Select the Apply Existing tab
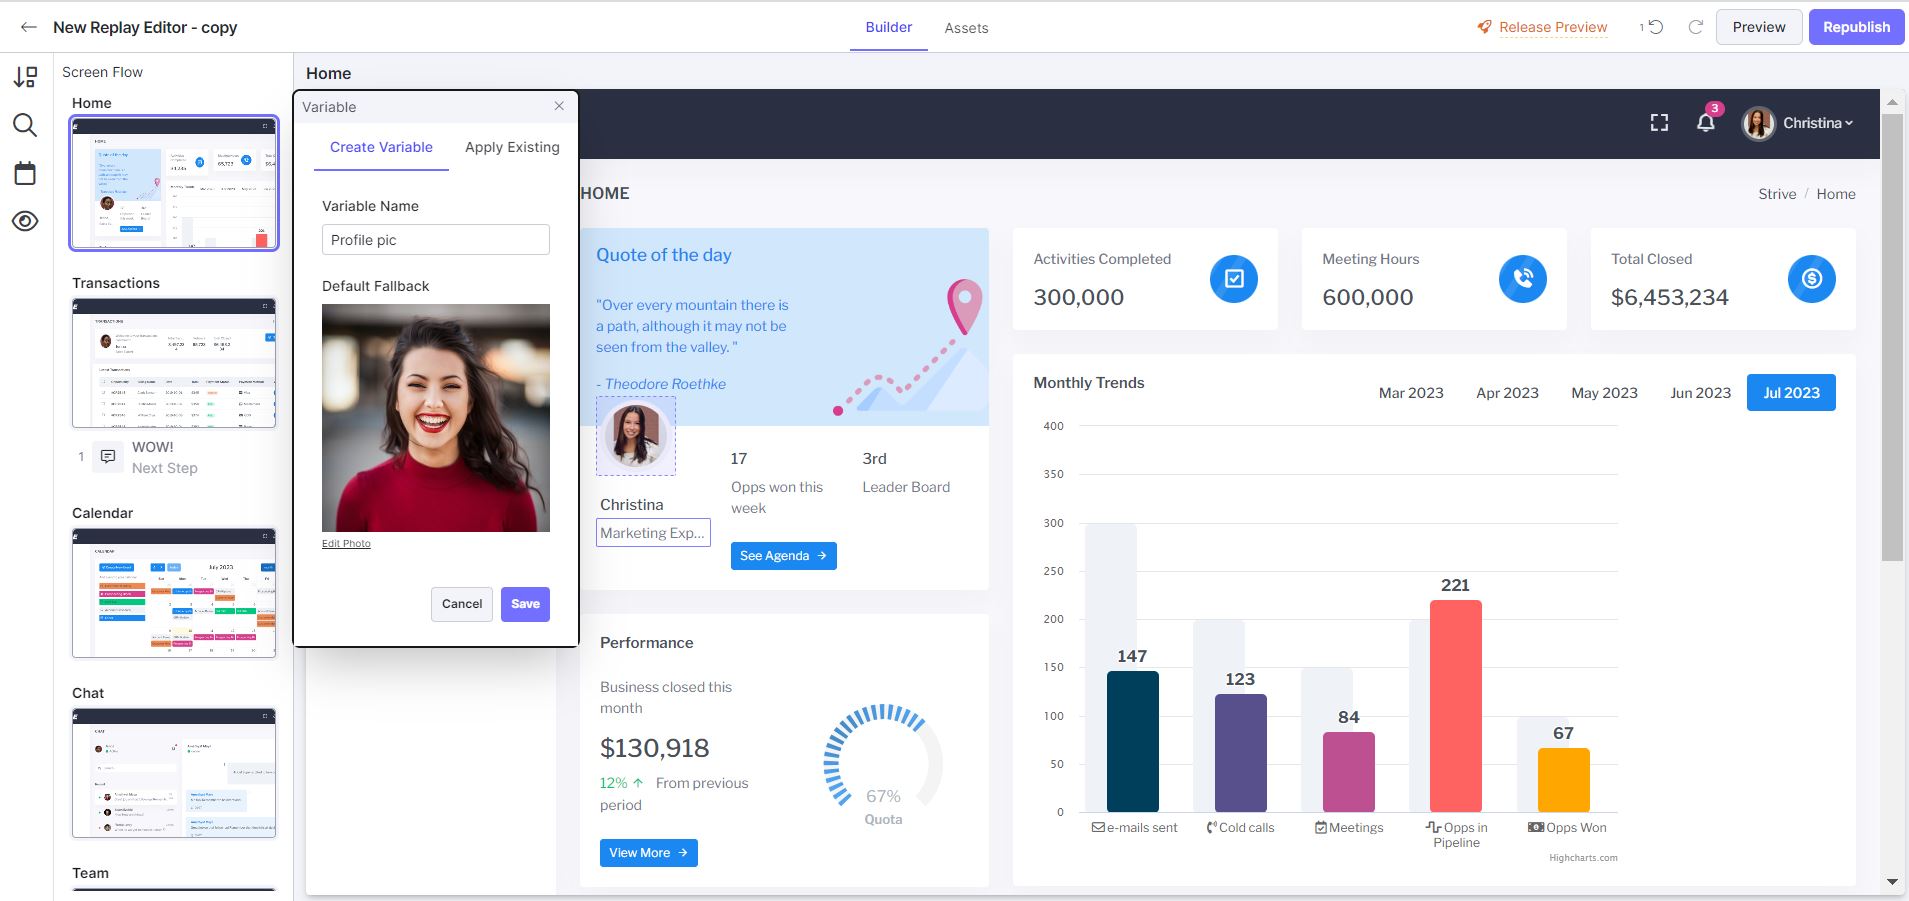 (512, 147)
